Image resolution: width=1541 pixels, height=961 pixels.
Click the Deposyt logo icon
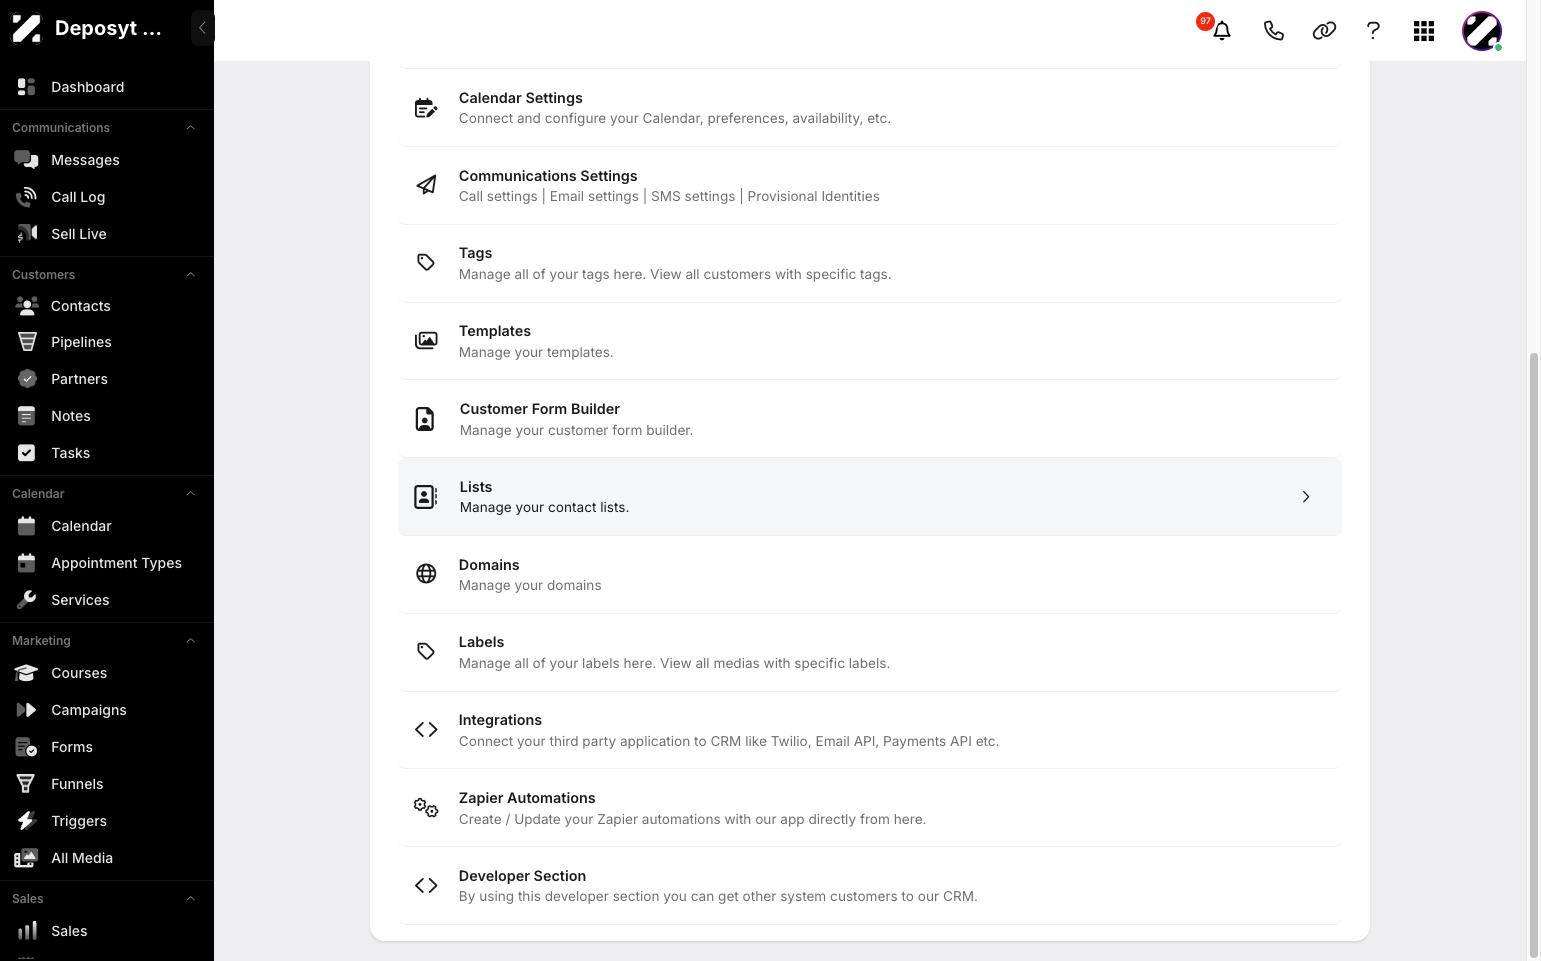(x=27, y=28)
